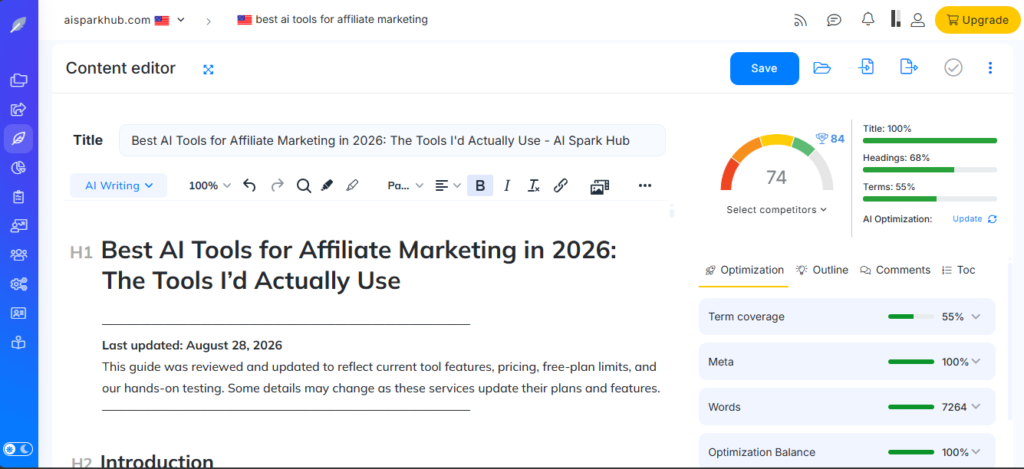Click the best ai tools for affiliate marketing breadcrumb
The width and height of the screenshot is (1024, 469).
tap(332, 20)
